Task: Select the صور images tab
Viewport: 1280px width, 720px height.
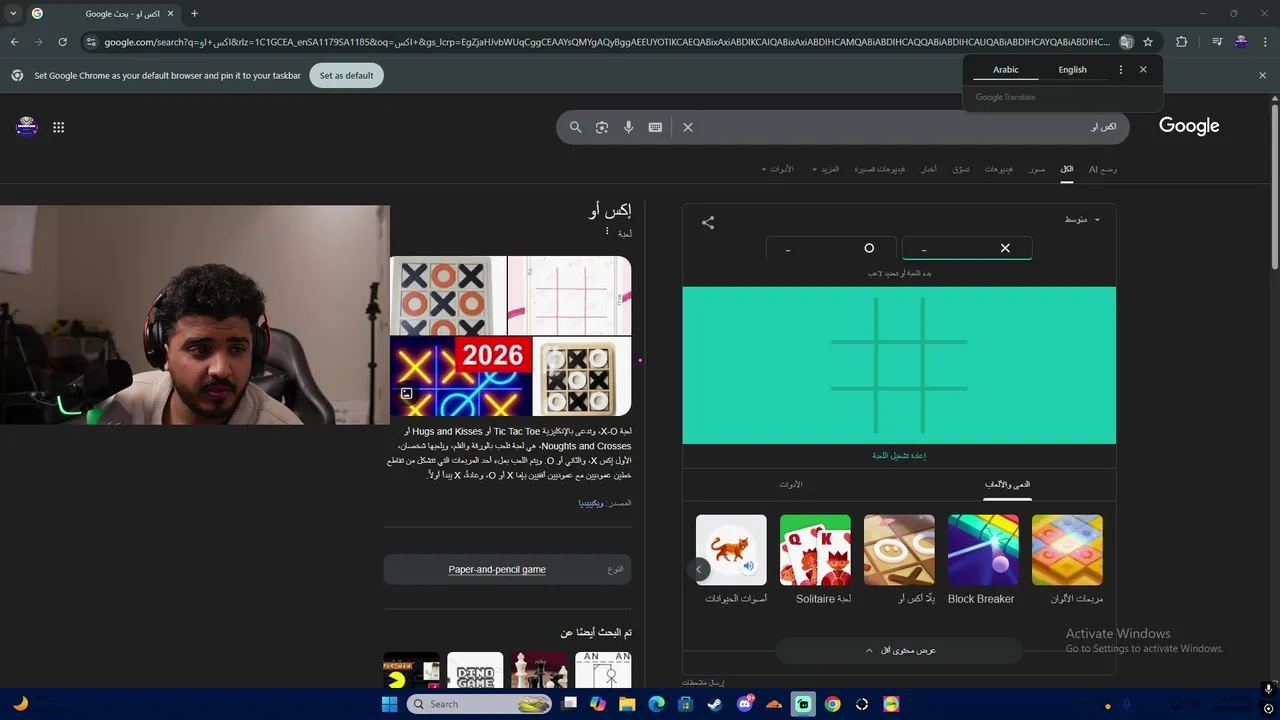Action: pyautogui.click(x=1037, y=169)
